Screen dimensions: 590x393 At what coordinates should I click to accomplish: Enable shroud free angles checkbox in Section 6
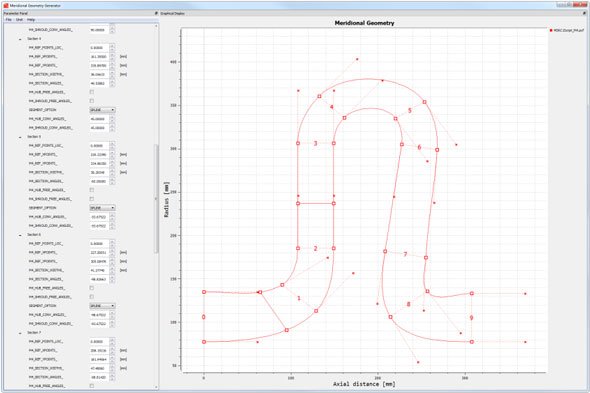pyautogui.click(x=92, y=297)
